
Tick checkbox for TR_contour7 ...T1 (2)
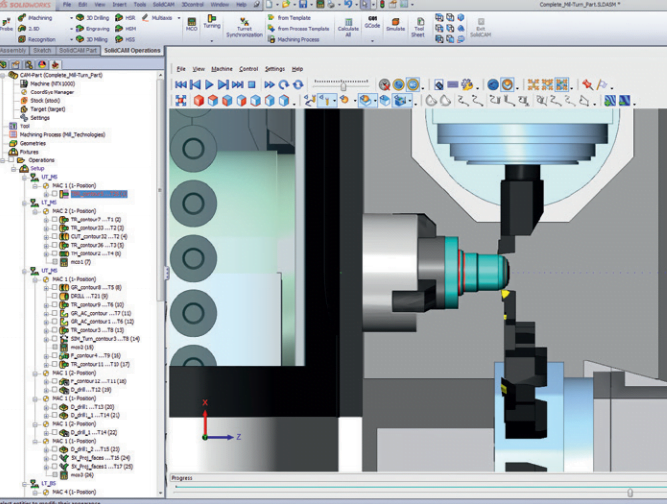[x=54, y=219]
